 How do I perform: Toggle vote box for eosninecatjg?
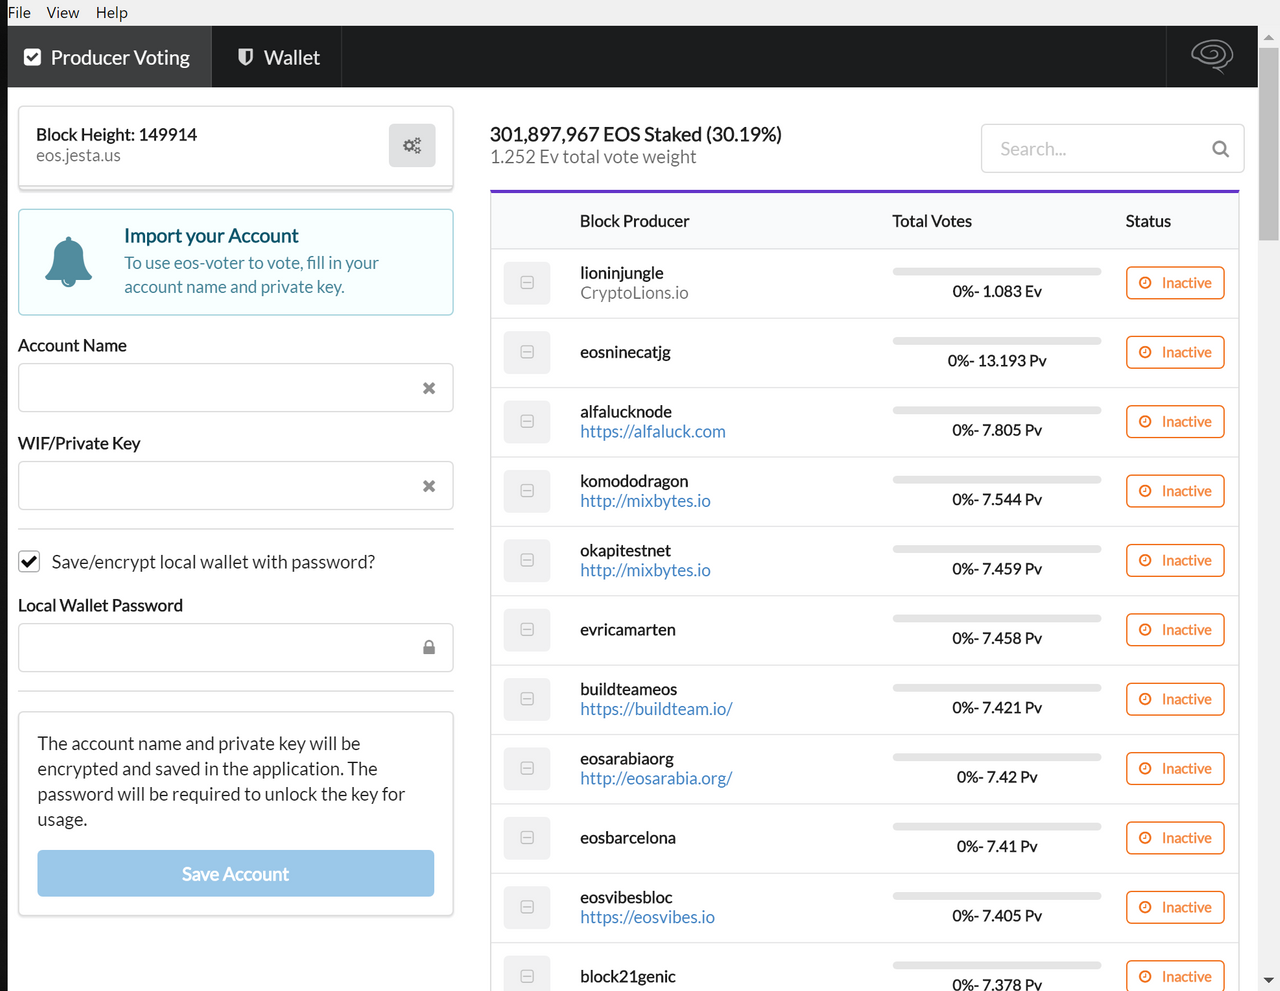(x=527, y=352)
